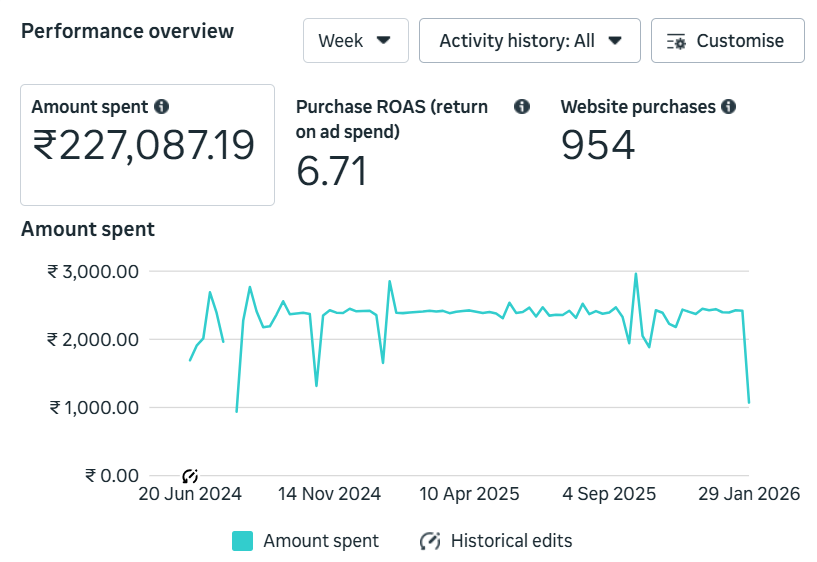Click the sliders icon inside the Customise button
The height and width of the screenshot is (562, 817).
coord(677,41)
